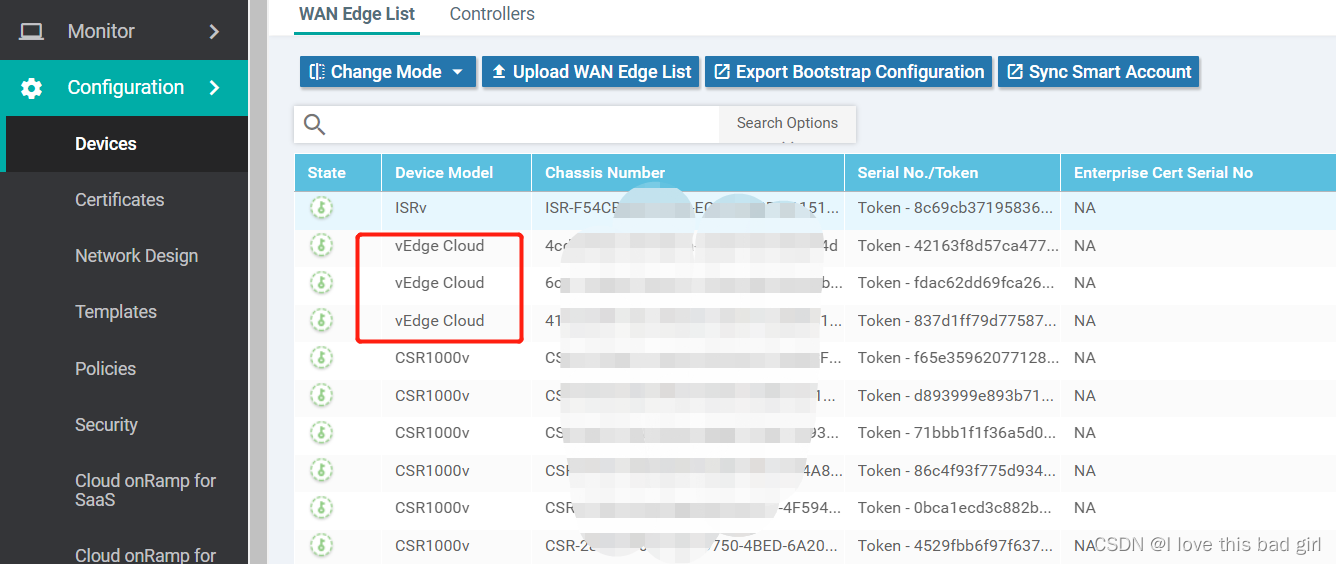This screenshot has width=1336, height=564.
Task: Open Search Options dropdown
Action: 787,123
